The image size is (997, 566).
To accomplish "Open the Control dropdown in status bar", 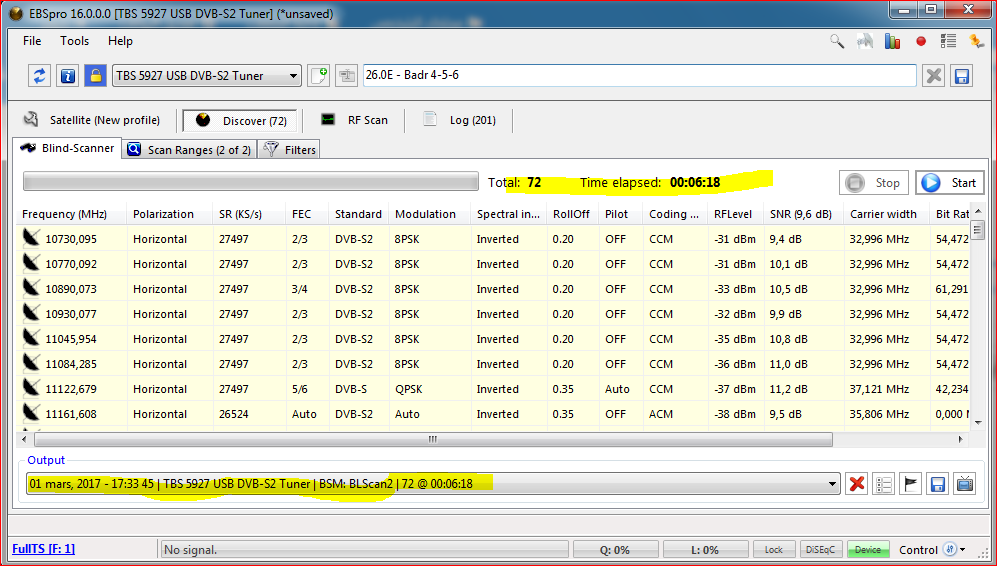I will (x=963, y=550).
